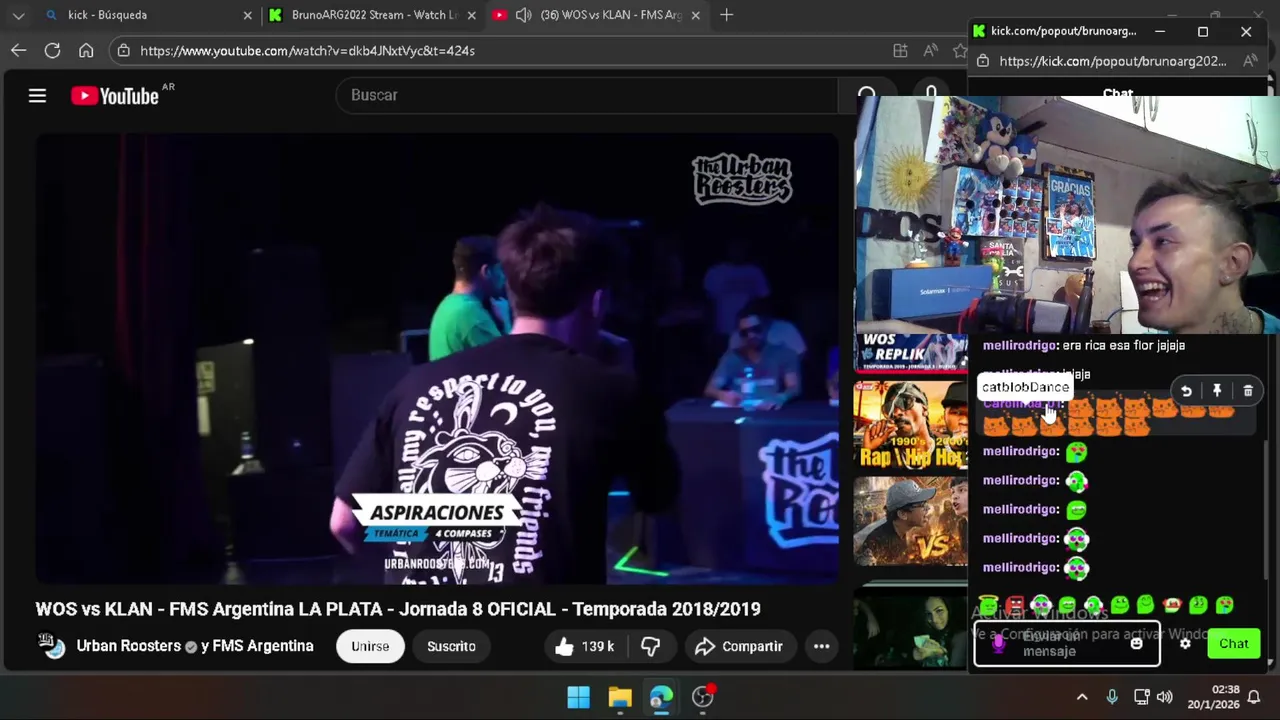The height and width of the screenshot is (720, 1280).
Task: Open the WOS REPLIK suggested video thumbnail
Action: [911, 352]
